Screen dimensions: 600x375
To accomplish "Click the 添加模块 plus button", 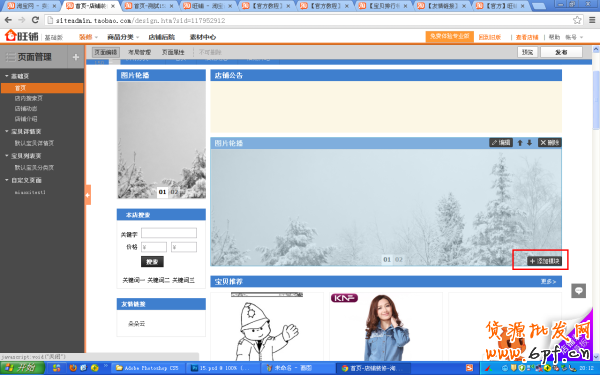I will (x=545, y=261).
